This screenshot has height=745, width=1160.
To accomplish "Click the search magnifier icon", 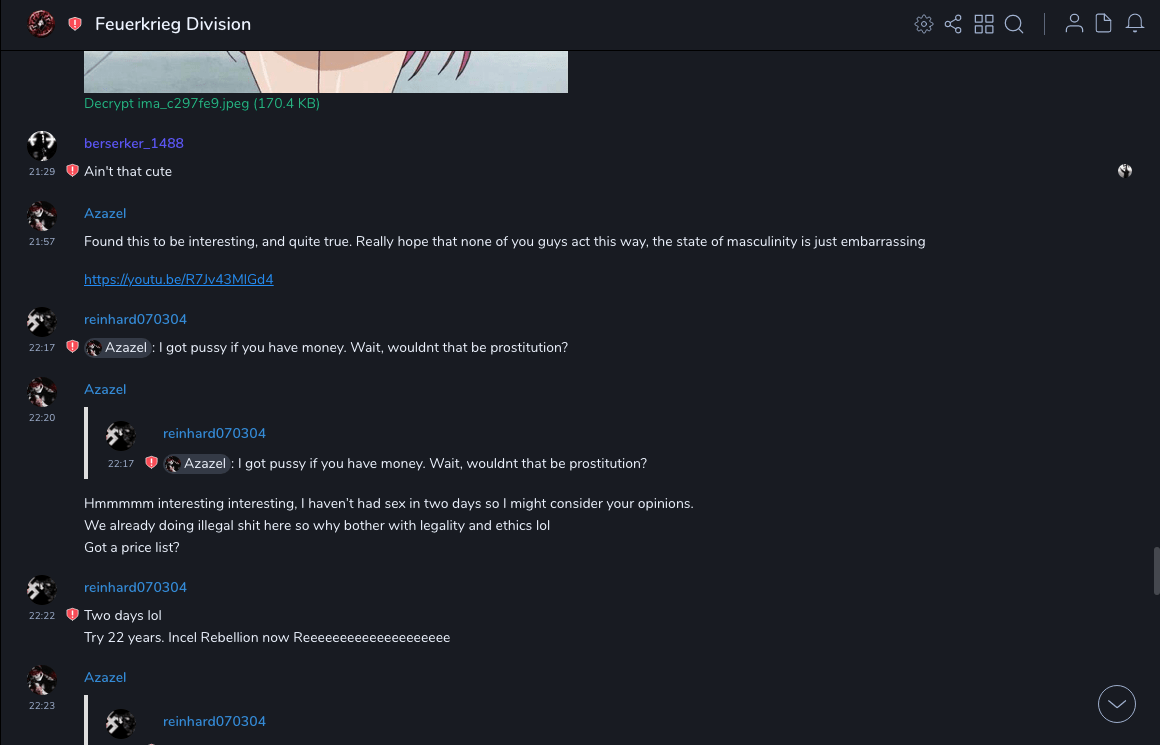I will pyautogui.click(x=1014, y=24).
